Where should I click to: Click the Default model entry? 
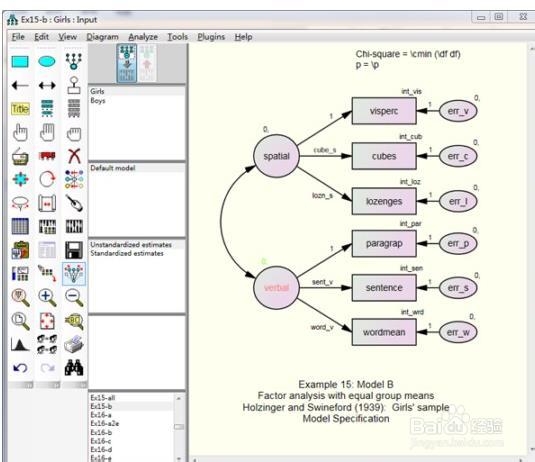point(113,168)
